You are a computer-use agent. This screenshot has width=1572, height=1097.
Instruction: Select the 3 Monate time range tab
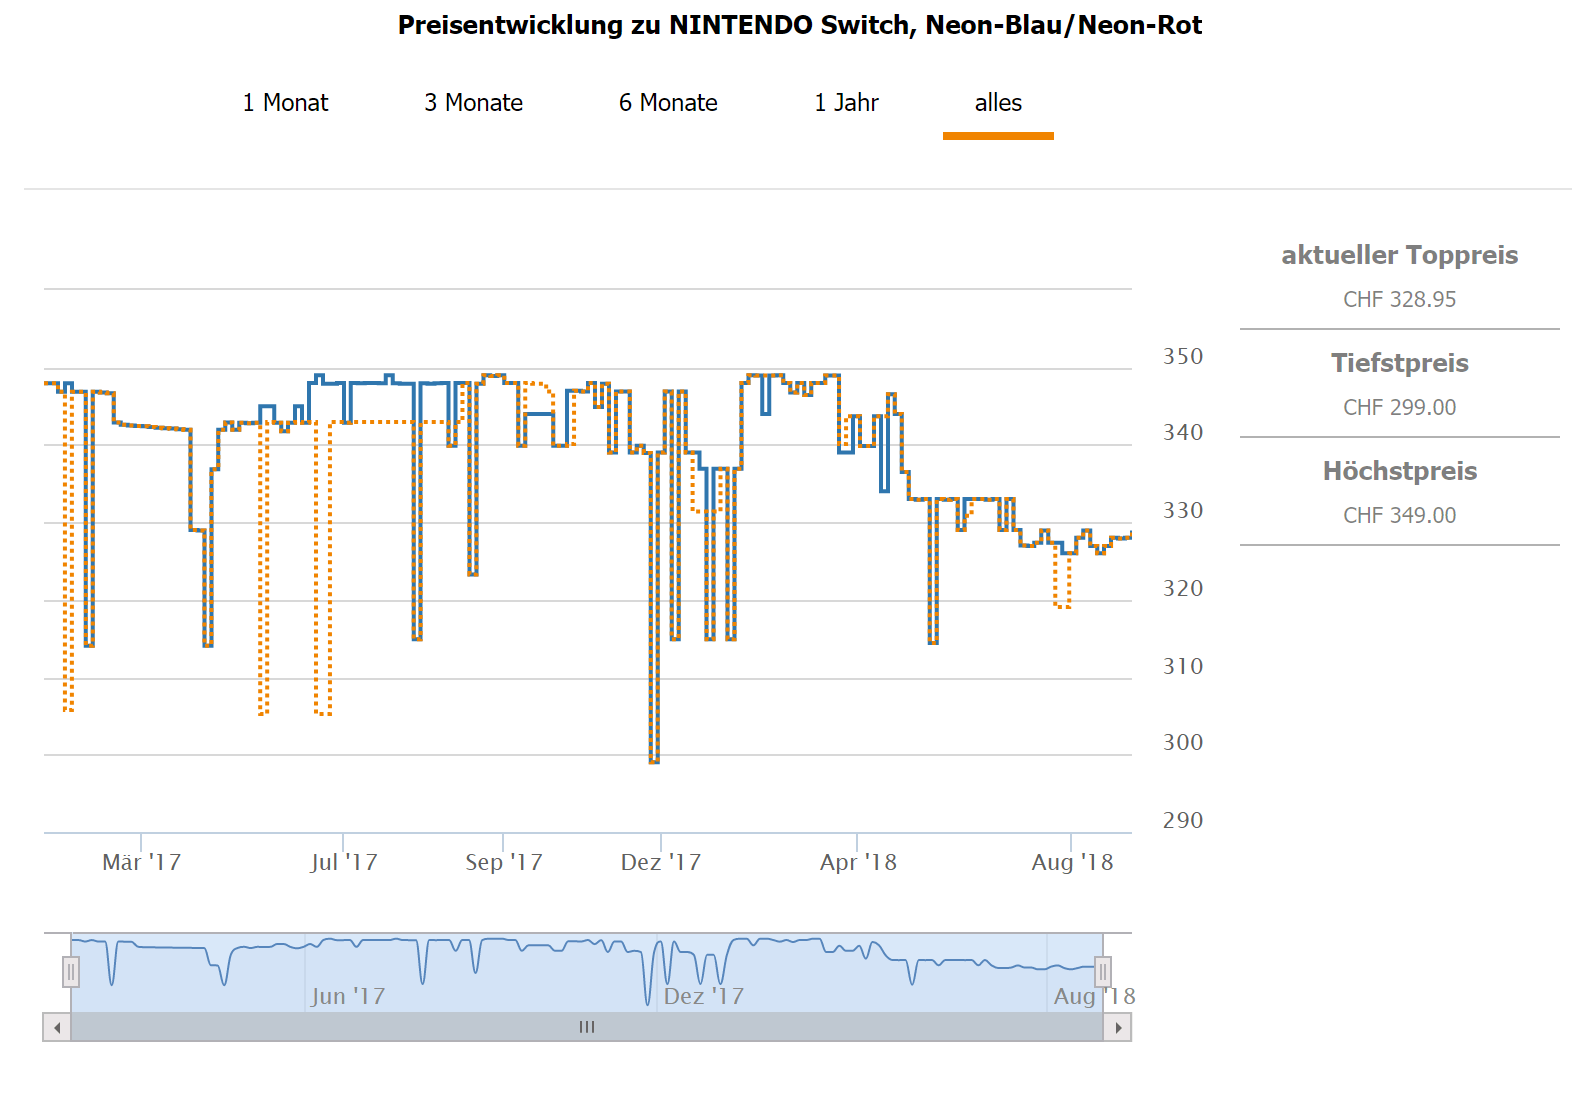click(x=473, y=103)
